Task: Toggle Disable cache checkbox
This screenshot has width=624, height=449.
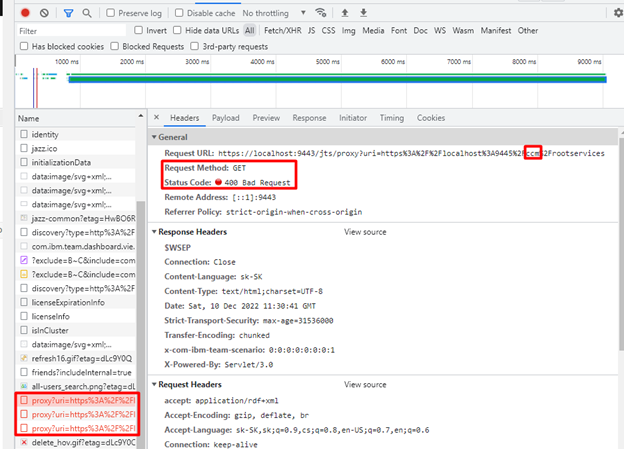Action: [x=179, y=13]
